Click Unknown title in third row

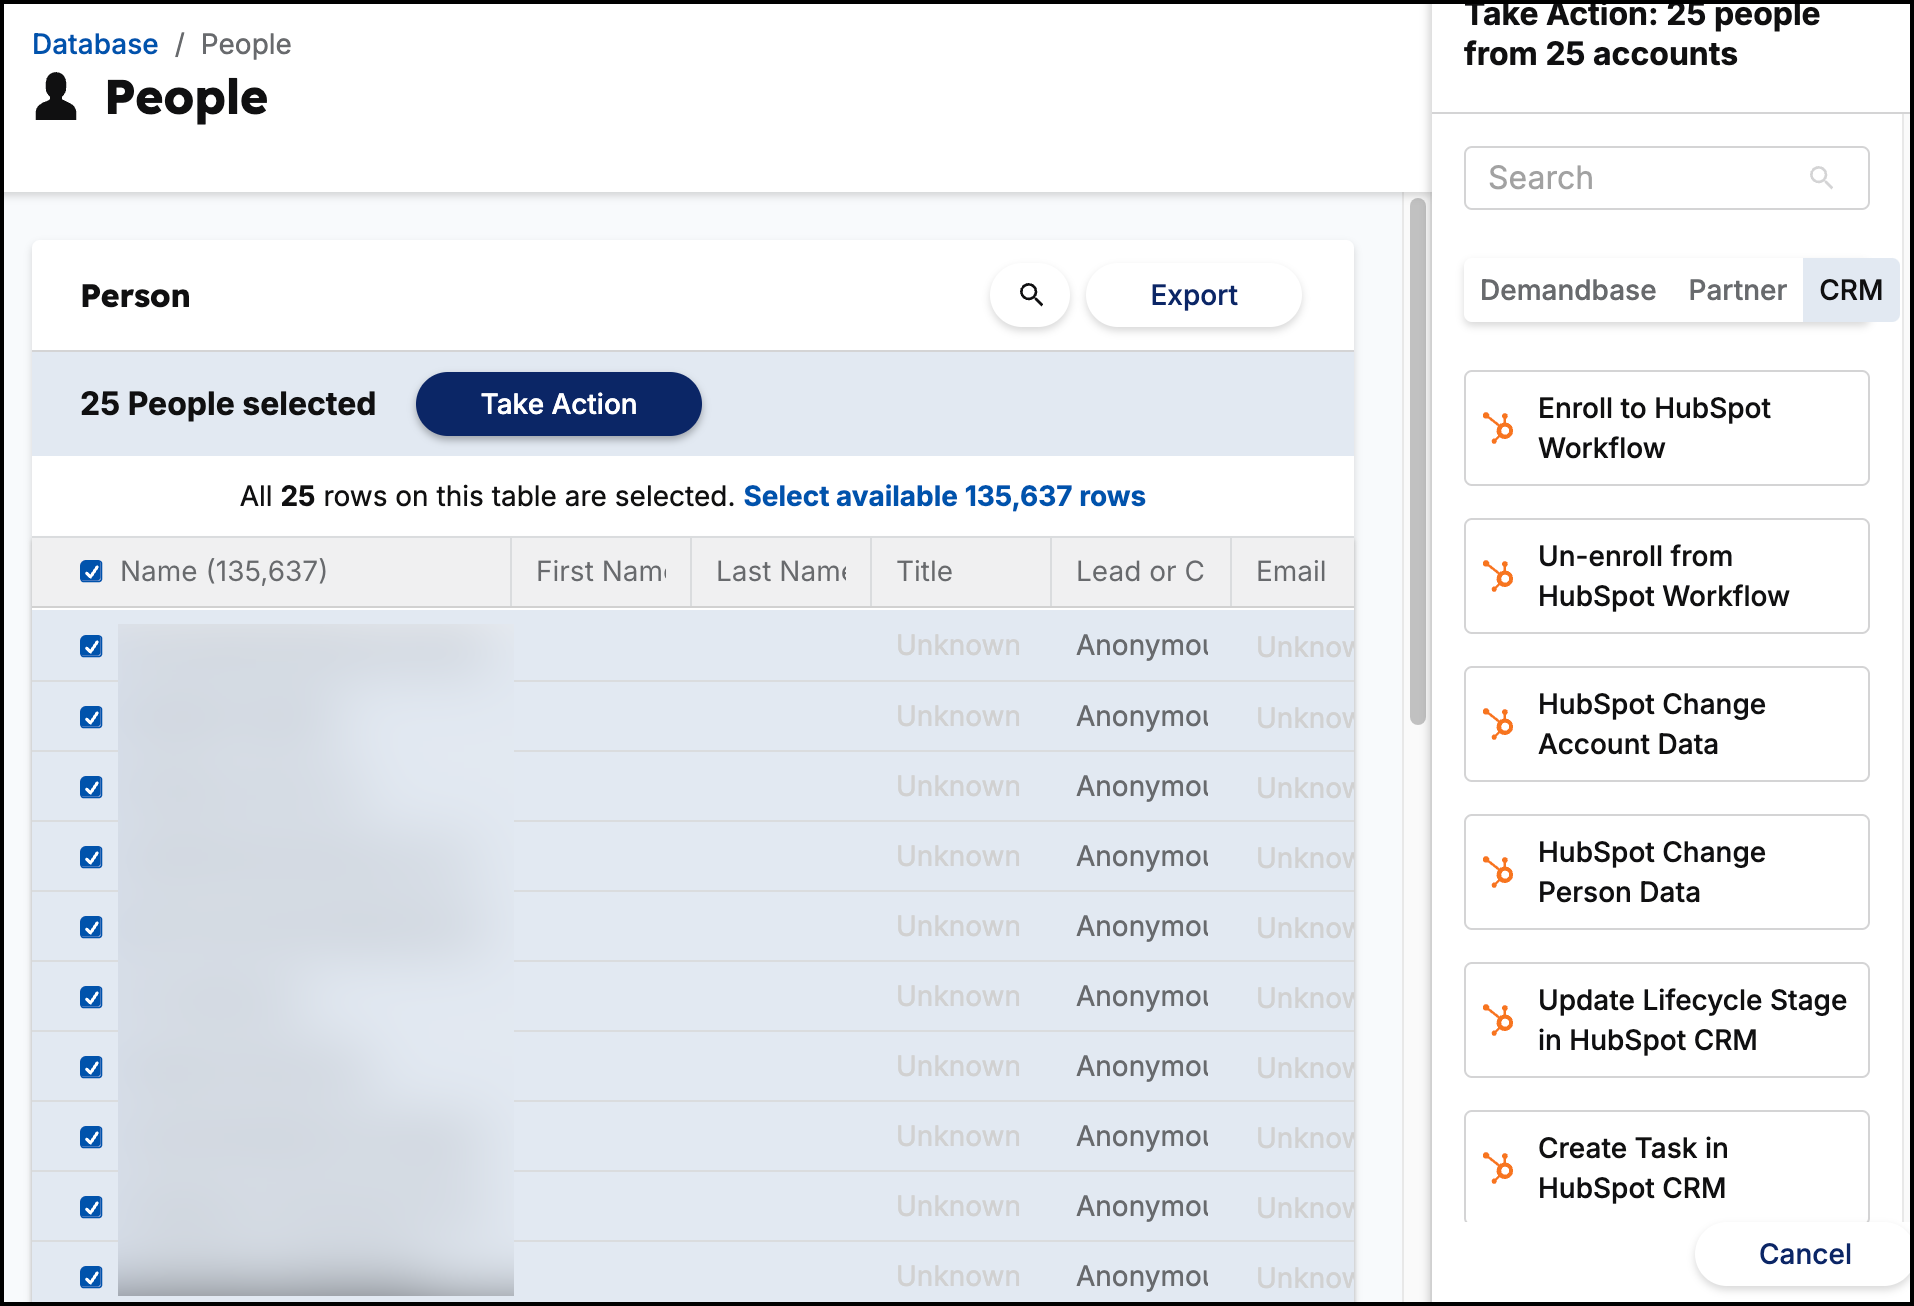tap(958, 786)
